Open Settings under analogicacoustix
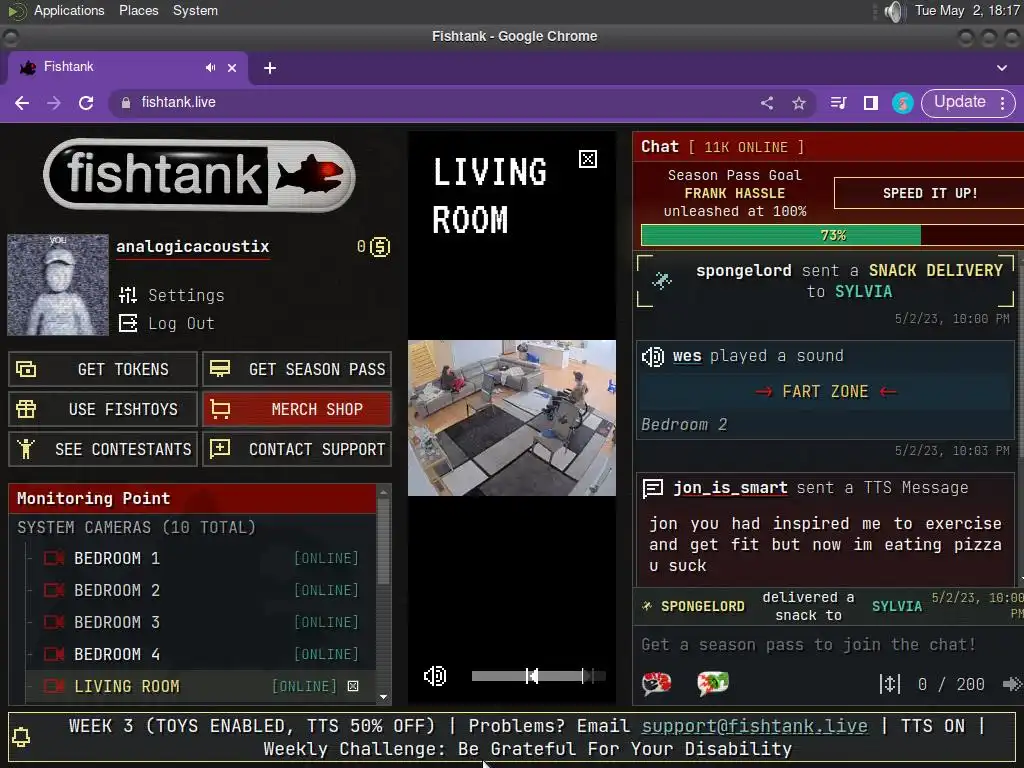 tap(172, 295)
